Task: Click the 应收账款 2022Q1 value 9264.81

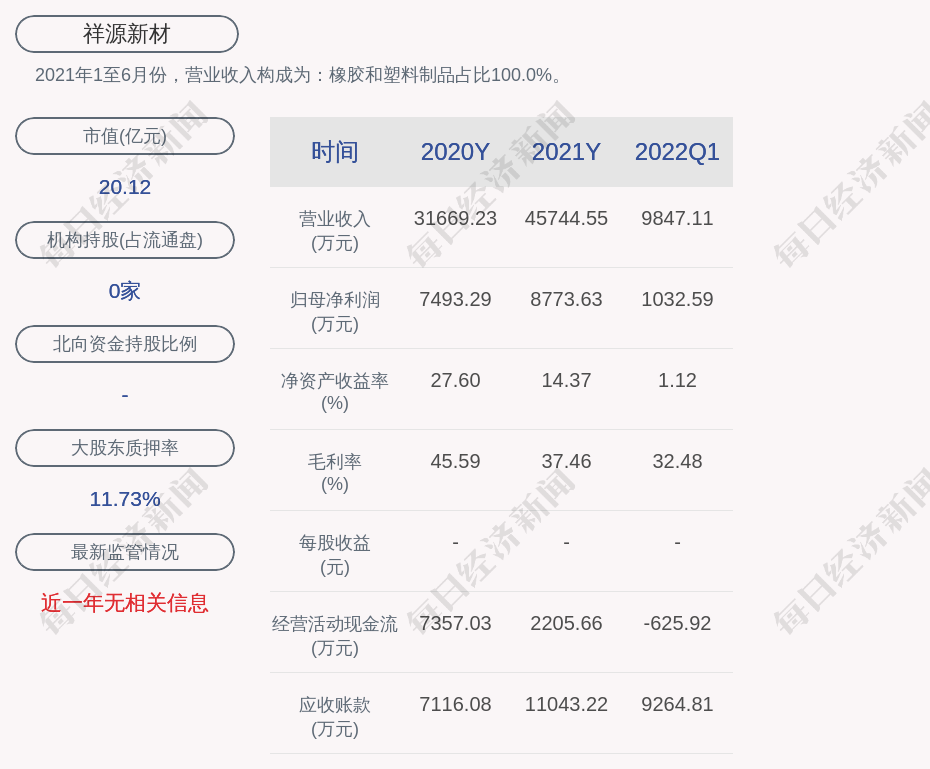Action: click(677, 704)
